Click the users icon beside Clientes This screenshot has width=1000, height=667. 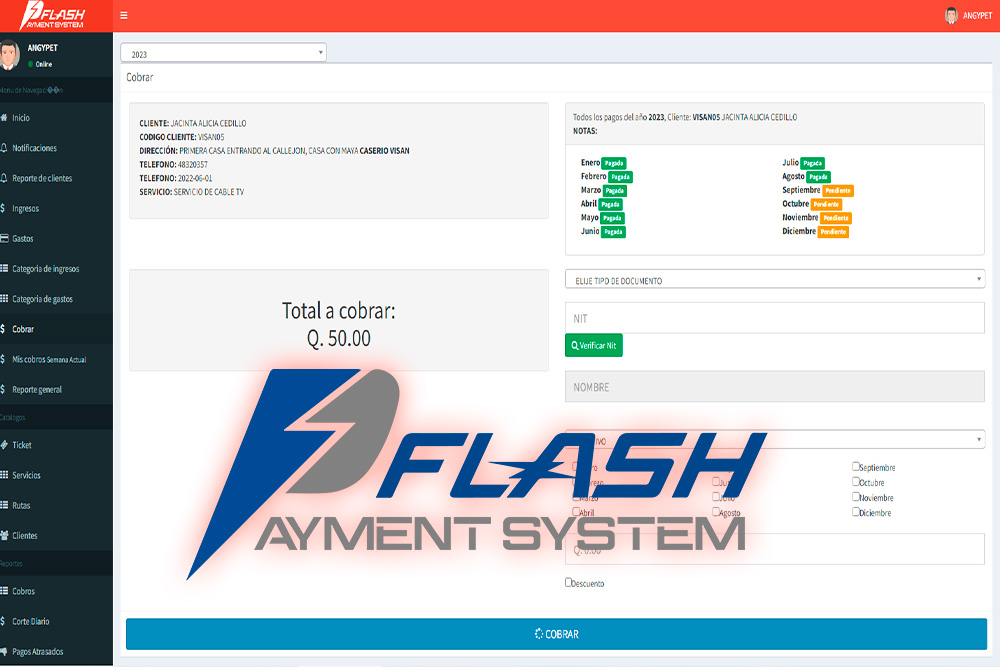pos(4,536)
